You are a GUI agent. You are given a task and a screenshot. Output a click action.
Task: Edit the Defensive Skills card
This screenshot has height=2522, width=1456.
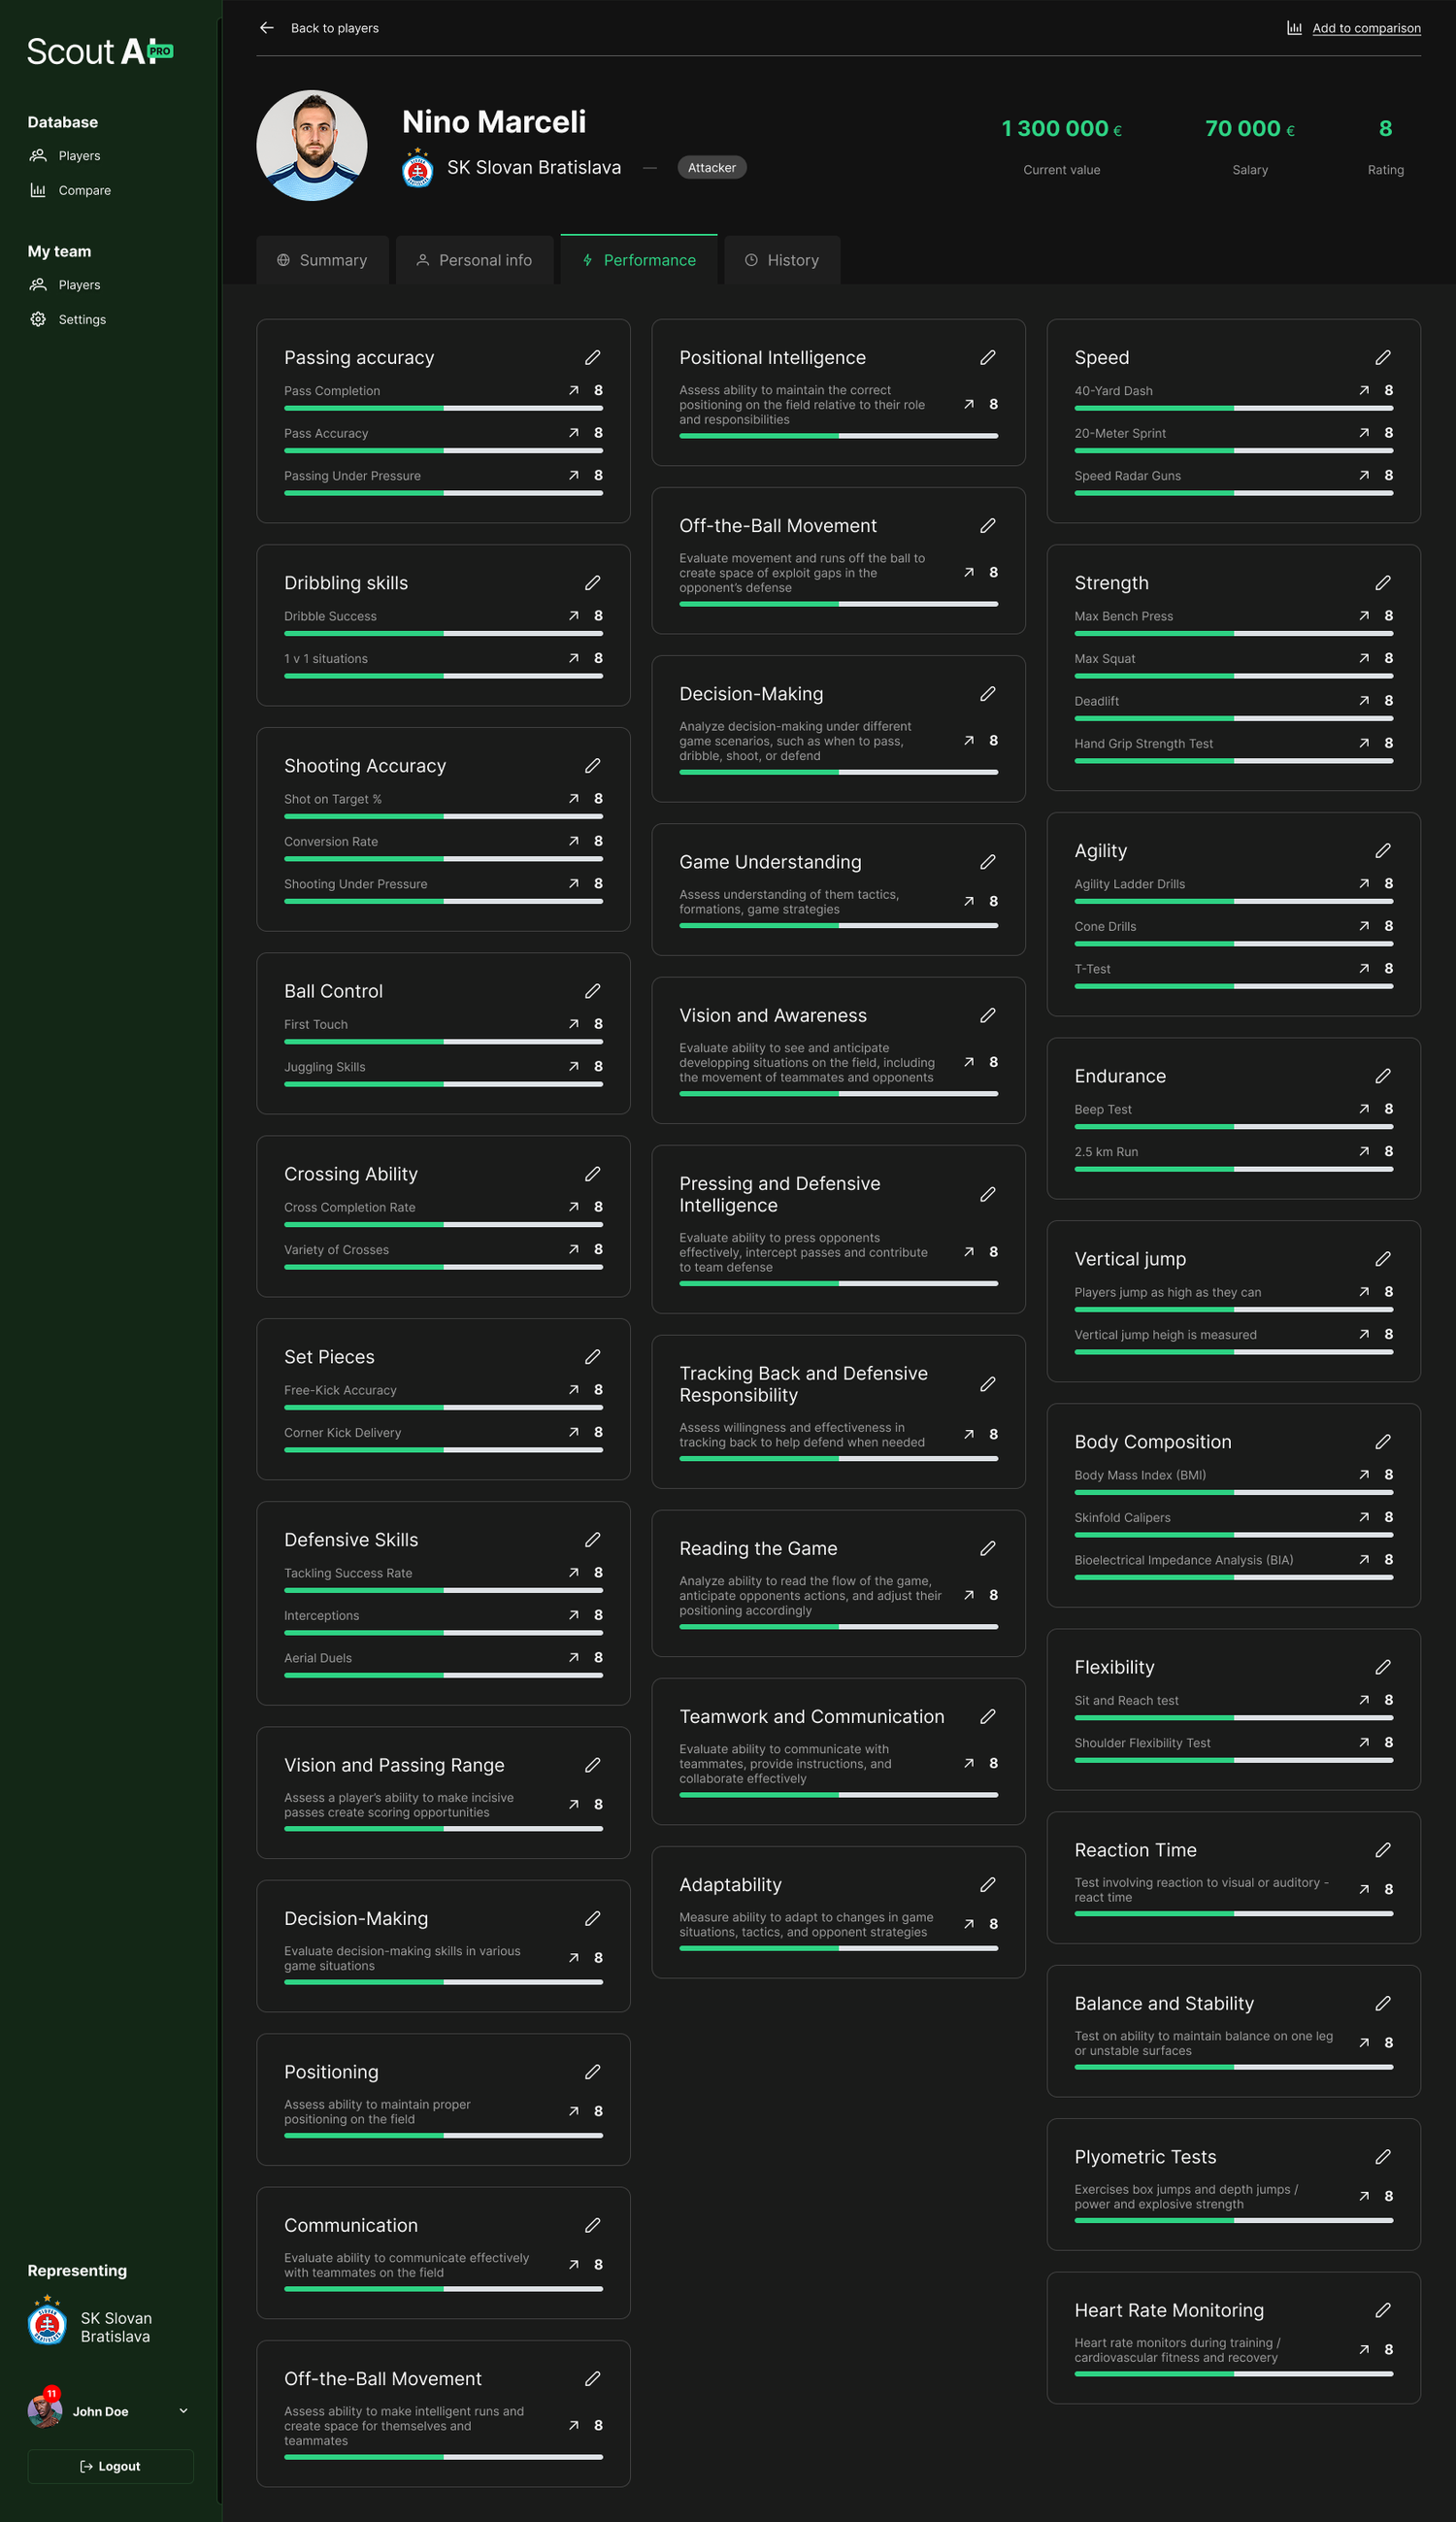tap(592, 1539)
